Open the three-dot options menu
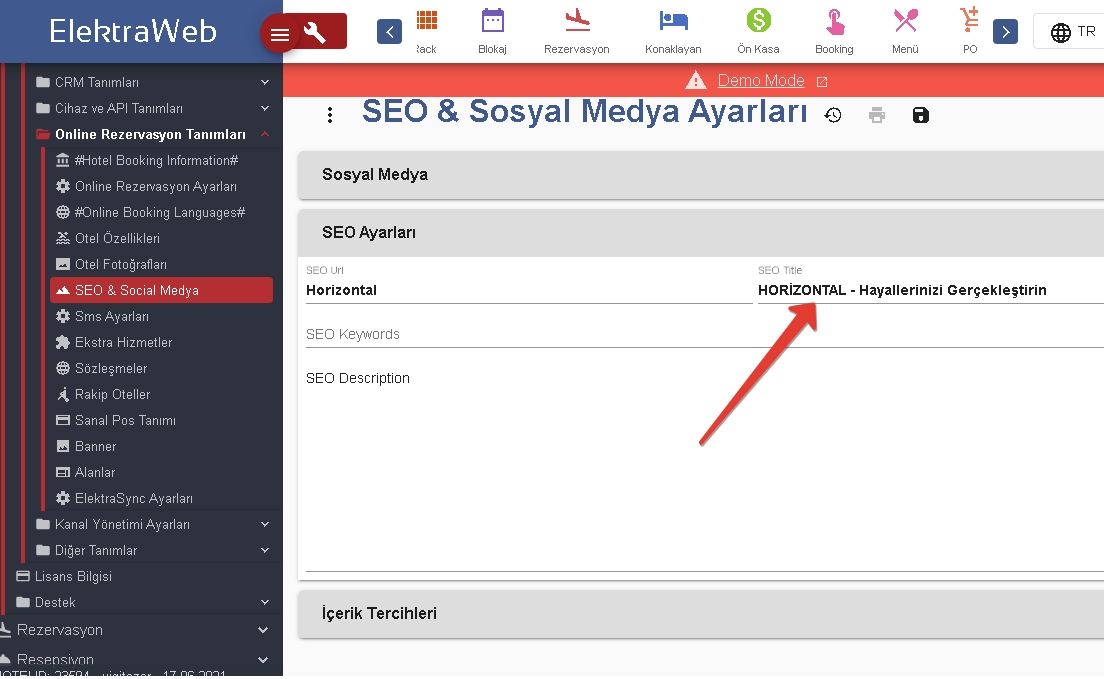Screen dimensions: 1104x679 [x=330, y=115]
